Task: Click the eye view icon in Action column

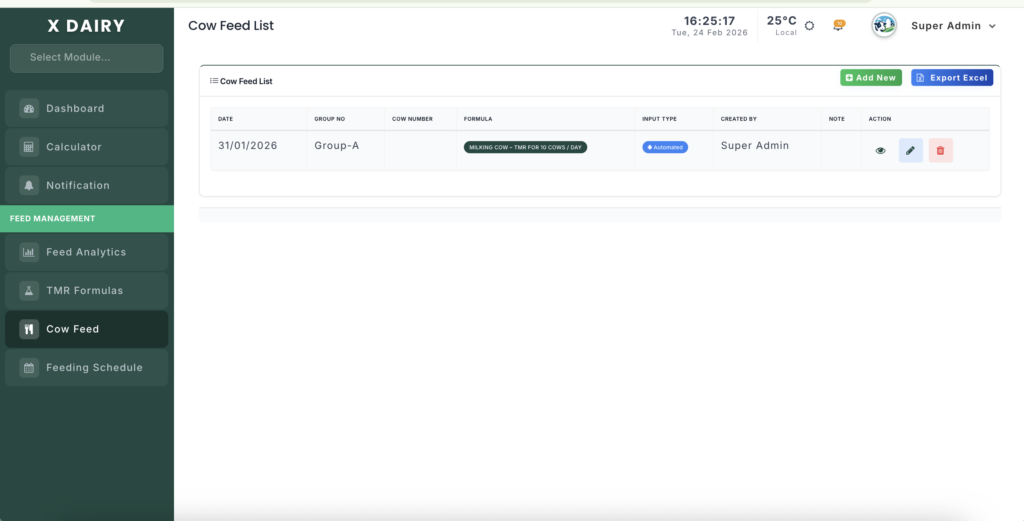Action: click(880, 151)
